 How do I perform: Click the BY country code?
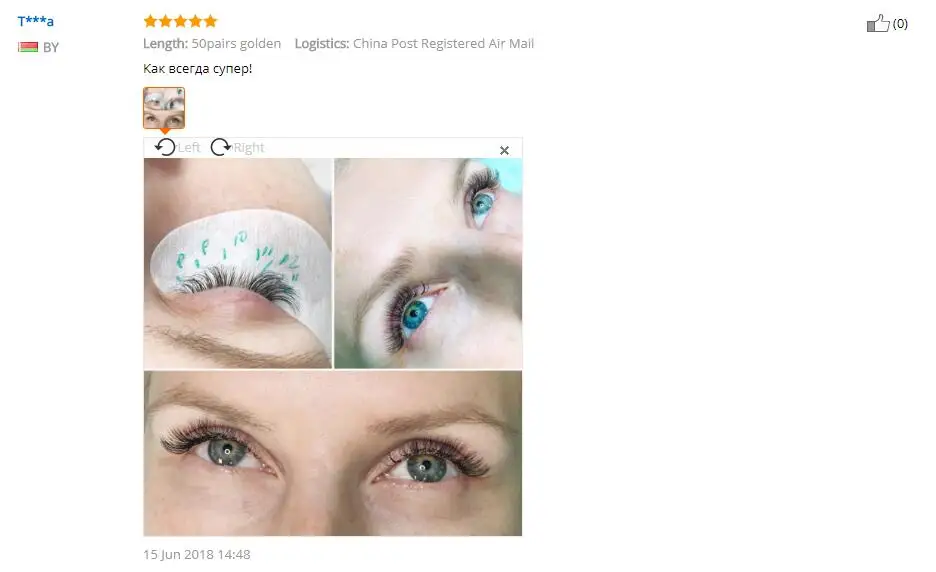pos(51,47)
